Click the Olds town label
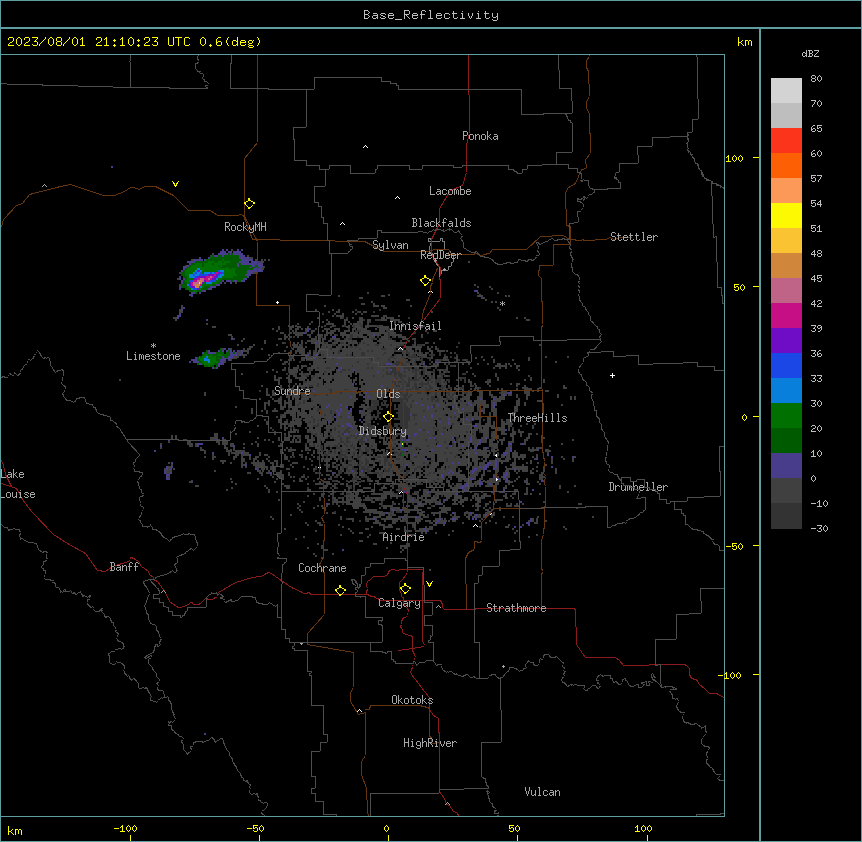 (x=388, y=394)
